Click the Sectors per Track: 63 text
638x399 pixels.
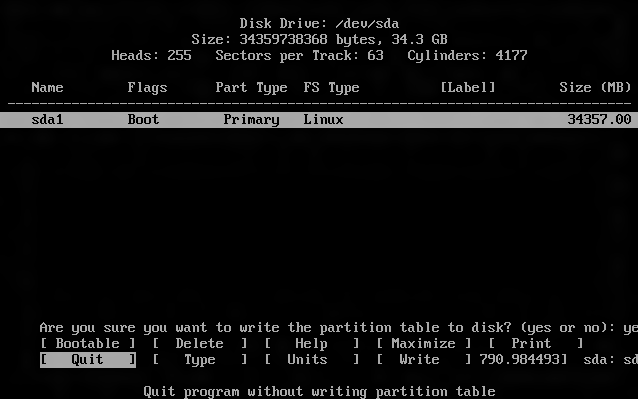pyautogui.click(x=299, y=55)
